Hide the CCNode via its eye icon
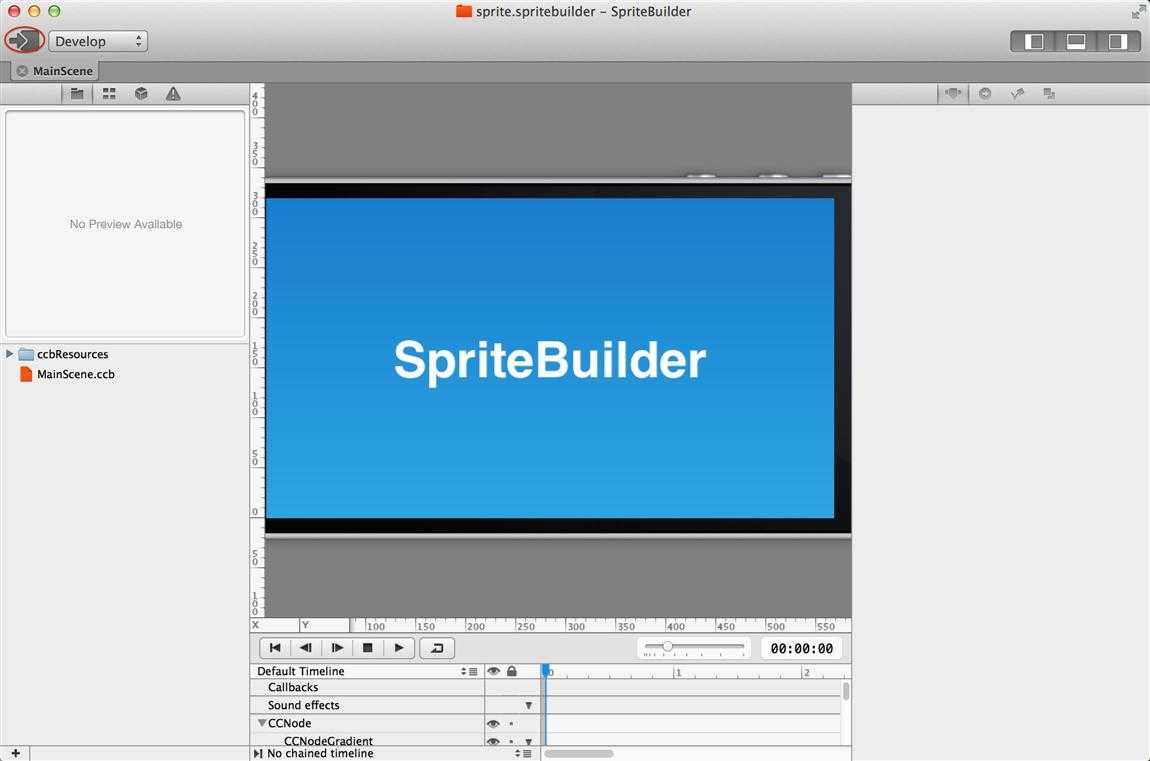Viewport: 1150px width, 761px height. pos(494,724)
